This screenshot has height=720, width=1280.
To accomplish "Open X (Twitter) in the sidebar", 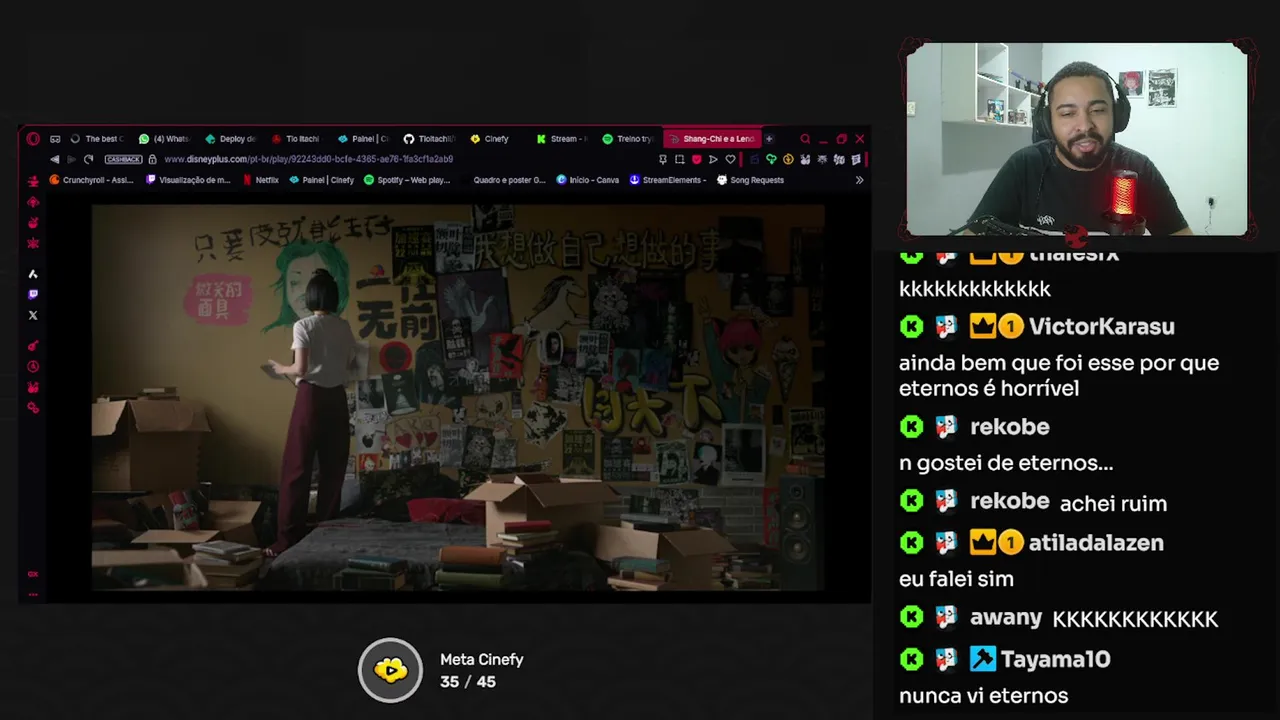I will pos(33,315).
